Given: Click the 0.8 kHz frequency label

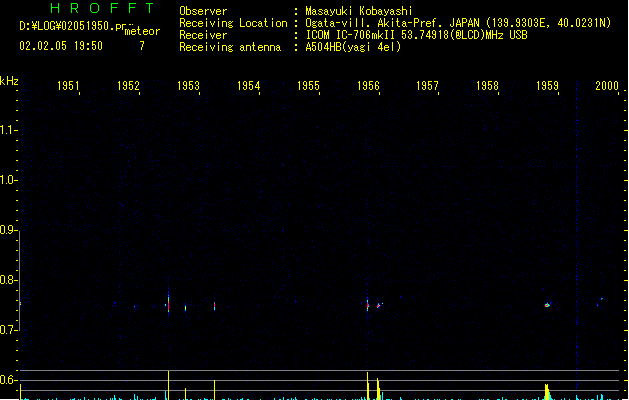Looking at the screenshot, I should tap(7, 280).
